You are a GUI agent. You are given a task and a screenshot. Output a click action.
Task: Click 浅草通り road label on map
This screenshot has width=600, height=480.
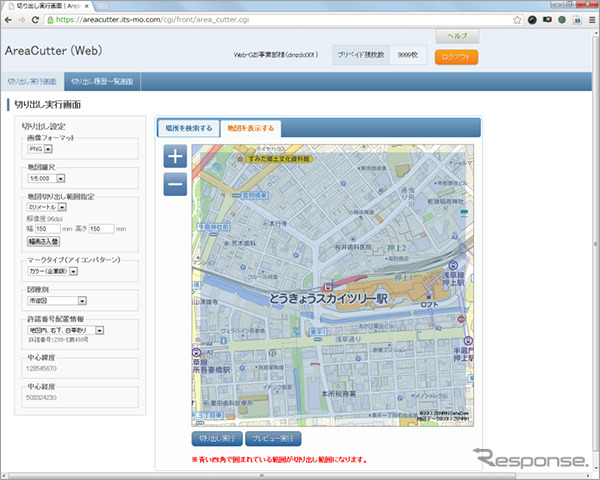coord(348,339)
